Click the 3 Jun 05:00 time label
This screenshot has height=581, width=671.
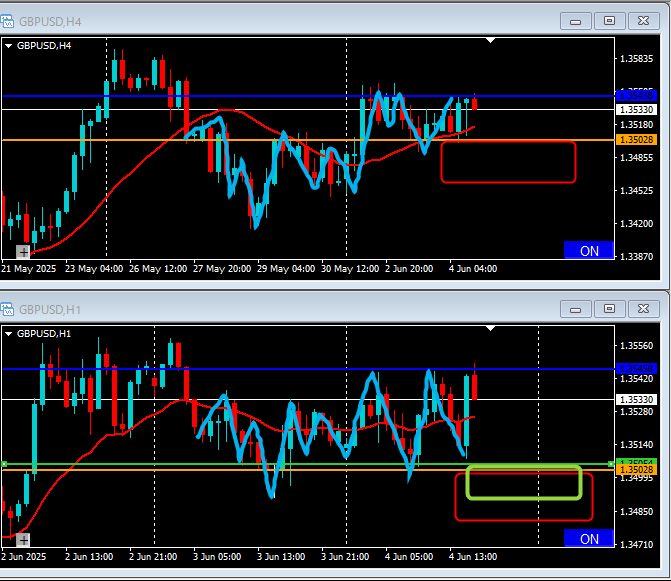tap(217, 557)
